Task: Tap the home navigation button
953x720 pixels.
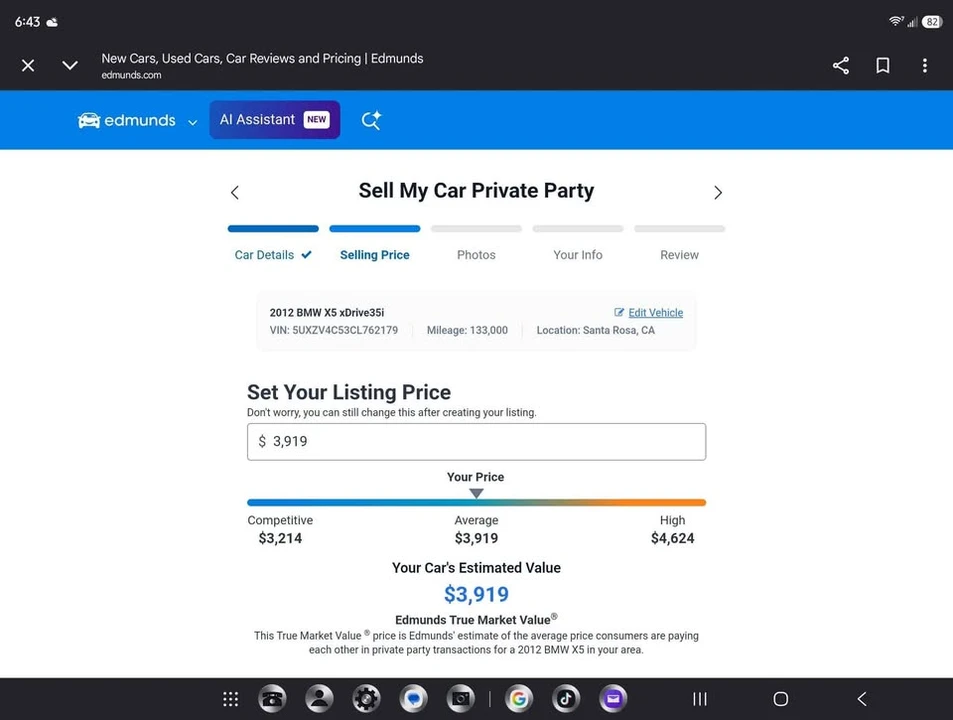Action: (x=780, y=699)
